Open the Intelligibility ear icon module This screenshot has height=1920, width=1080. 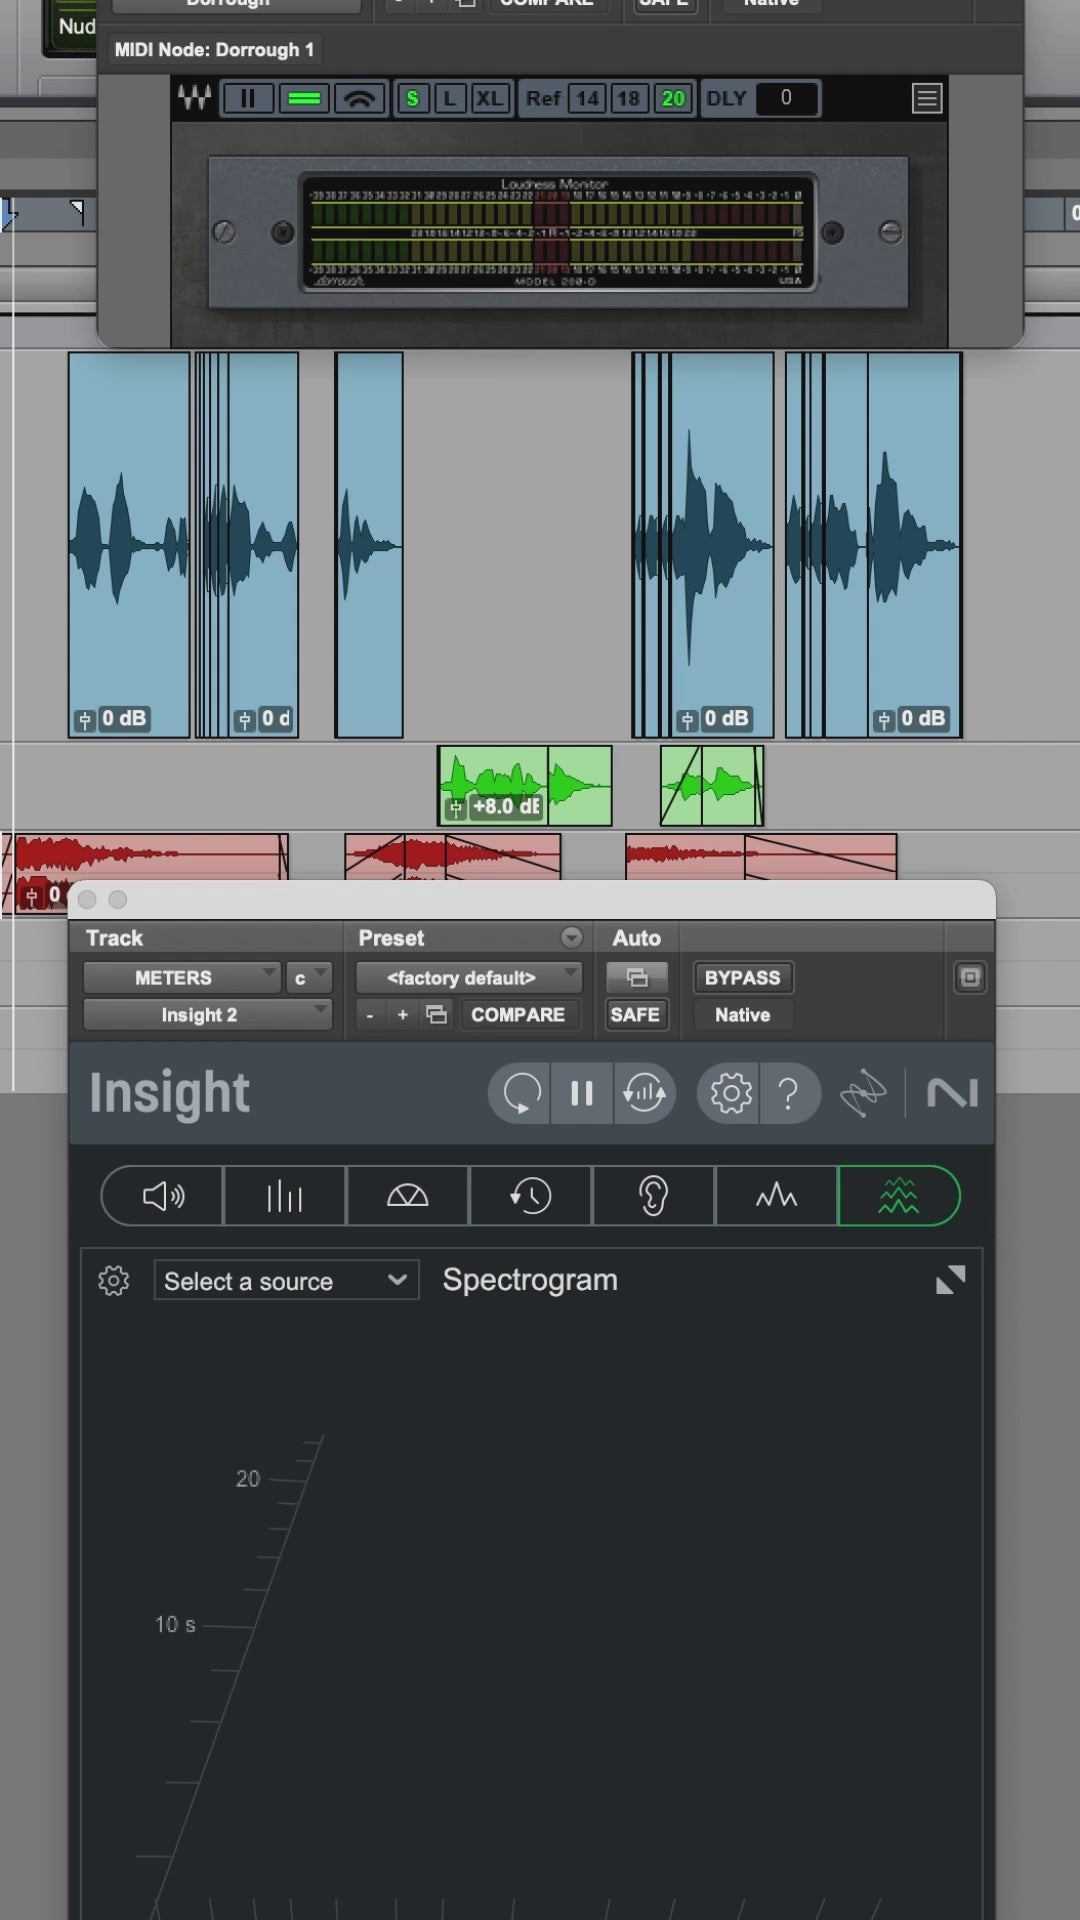(653, 1196)
